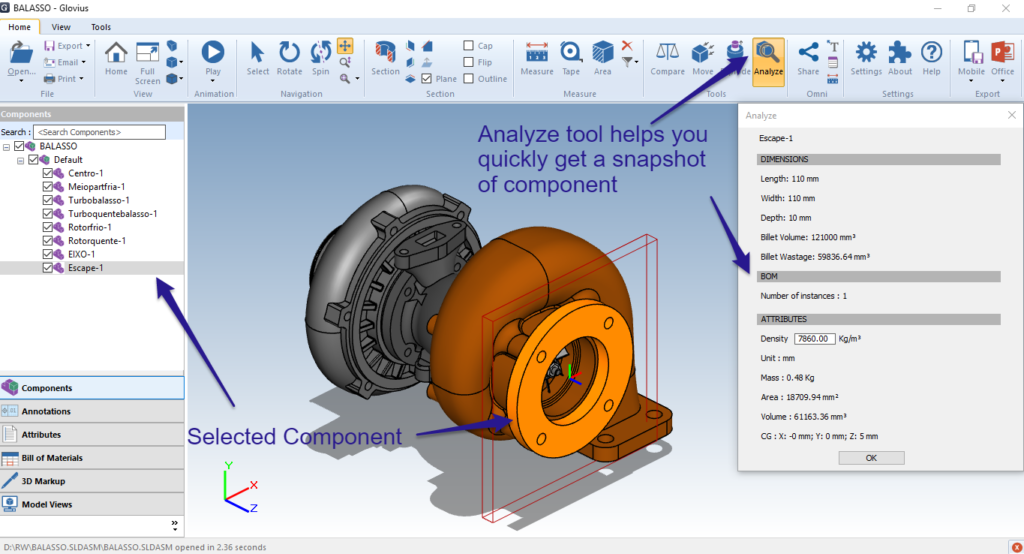Open the Bill of Materials panel
The width and height of the screenshot is (1024, 554).
[92, 457]
